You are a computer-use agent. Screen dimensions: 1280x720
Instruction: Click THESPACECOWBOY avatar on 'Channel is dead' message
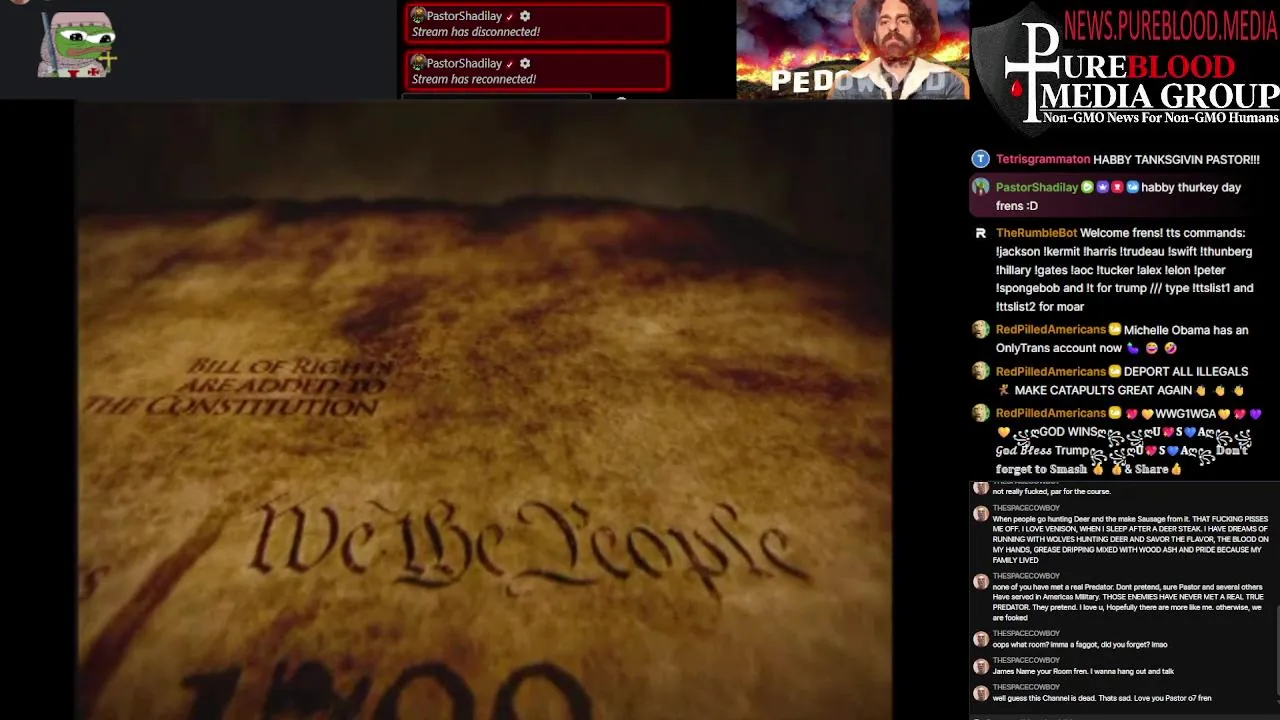point(980,693)
